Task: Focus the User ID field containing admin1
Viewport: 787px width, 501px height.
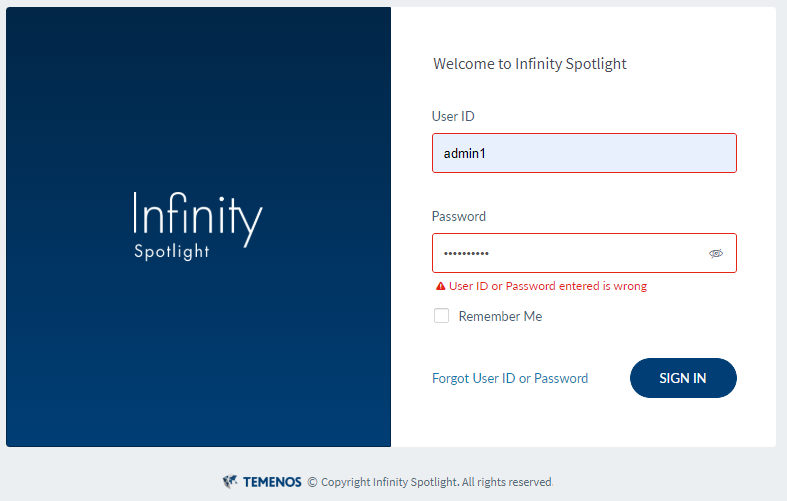Action: (x=584, y=153)
